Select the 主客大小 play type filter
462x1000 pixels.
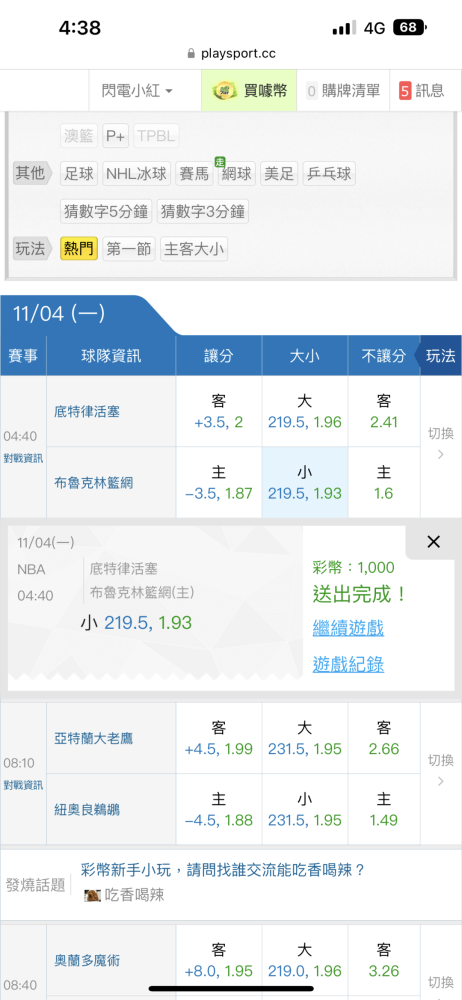194,249
